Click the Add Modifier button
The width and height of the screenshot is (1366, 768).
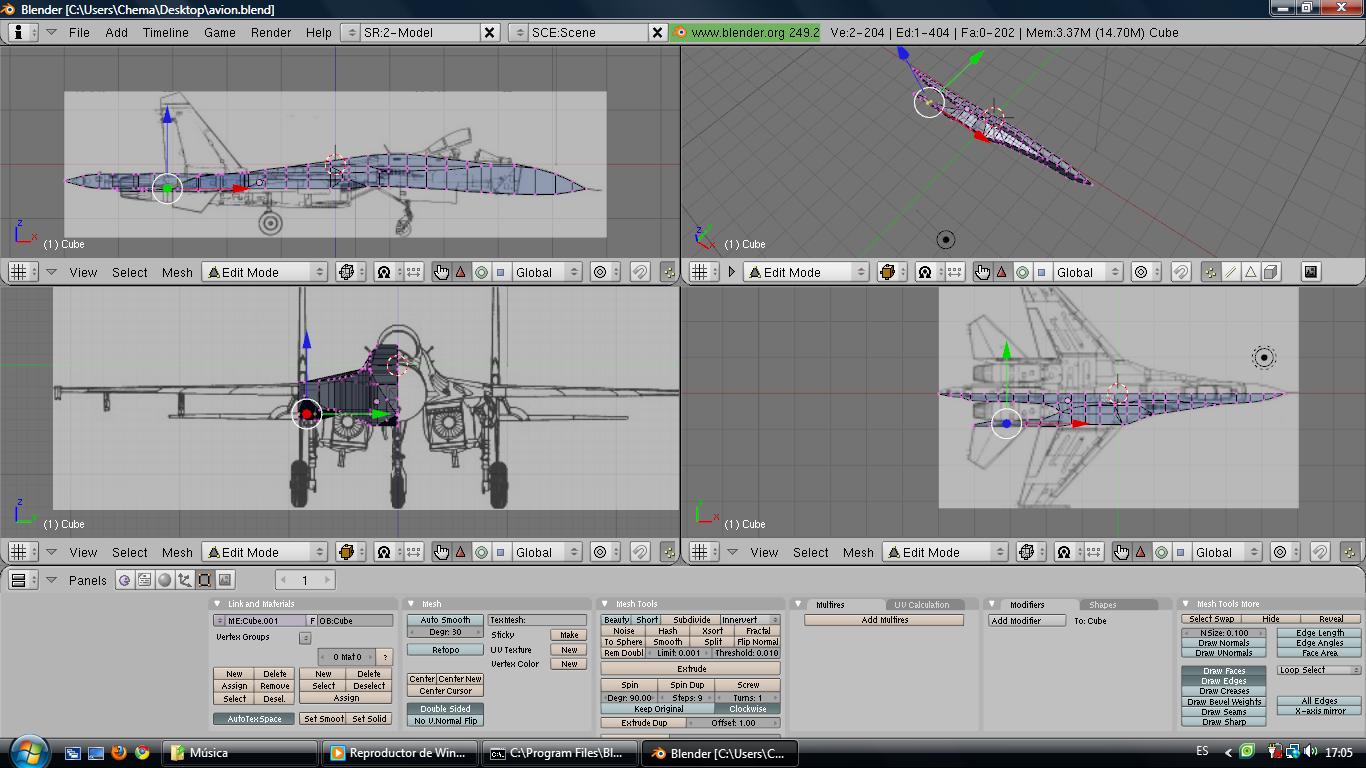pyautogui.click(x=1015, y=621)
